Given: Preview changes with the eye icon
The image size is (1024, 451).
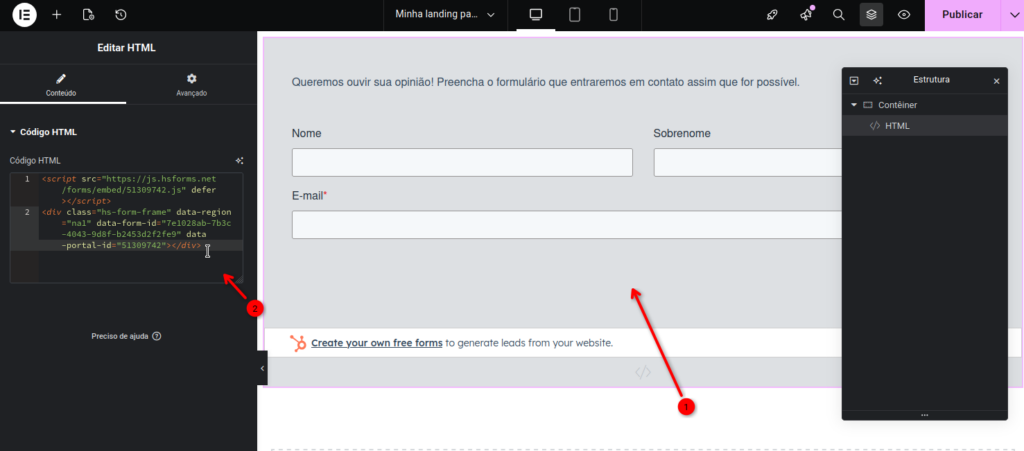Looking at the screenshot, I should point(904,15).
